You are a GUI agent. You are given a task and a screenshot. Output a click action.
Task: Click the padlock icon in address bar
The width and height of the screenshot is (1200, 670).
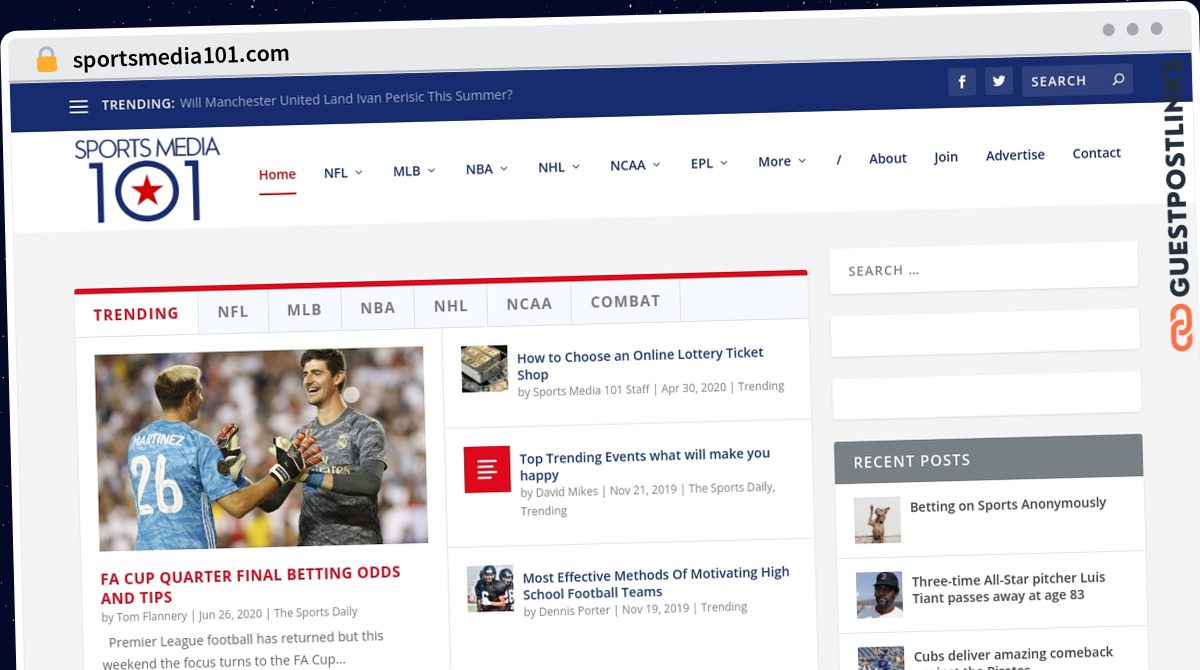point(46,59)
